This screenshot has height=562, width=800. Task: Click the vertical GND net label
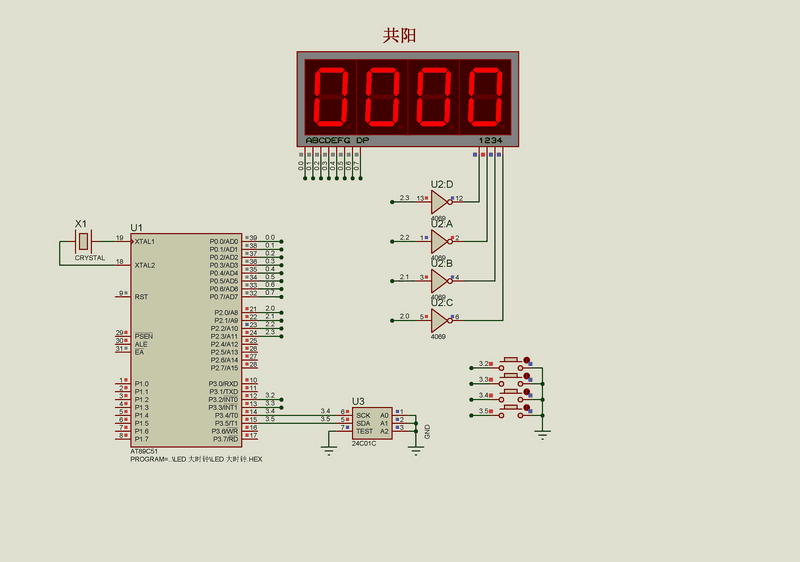pos(427,431)
